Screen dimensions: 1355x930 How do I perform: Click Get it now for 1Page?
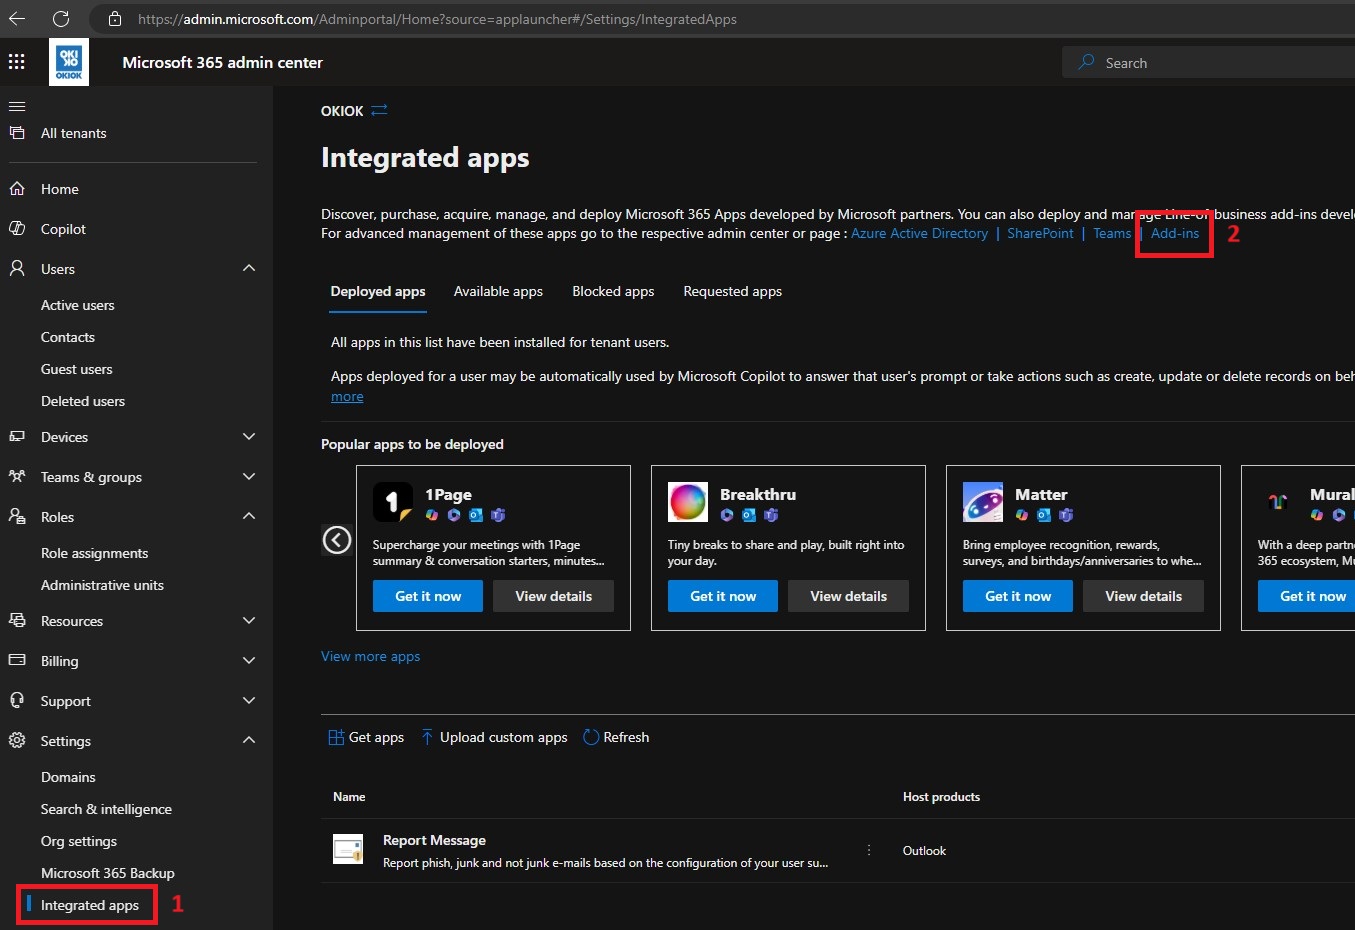tap(428, 596)
